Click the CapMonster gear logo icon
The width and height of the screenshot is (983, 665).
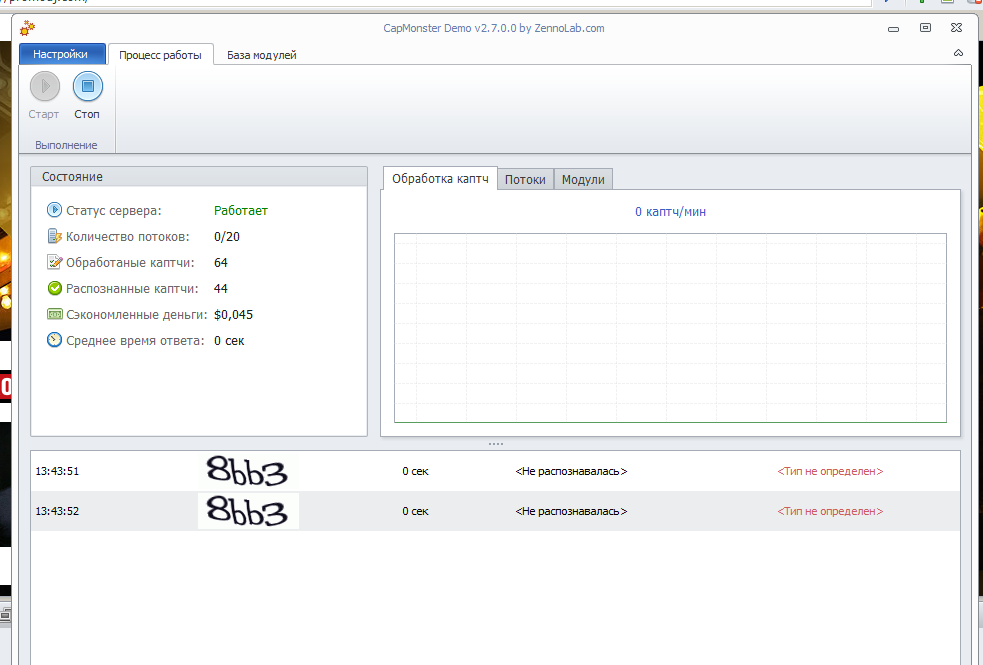pos(27,28)
